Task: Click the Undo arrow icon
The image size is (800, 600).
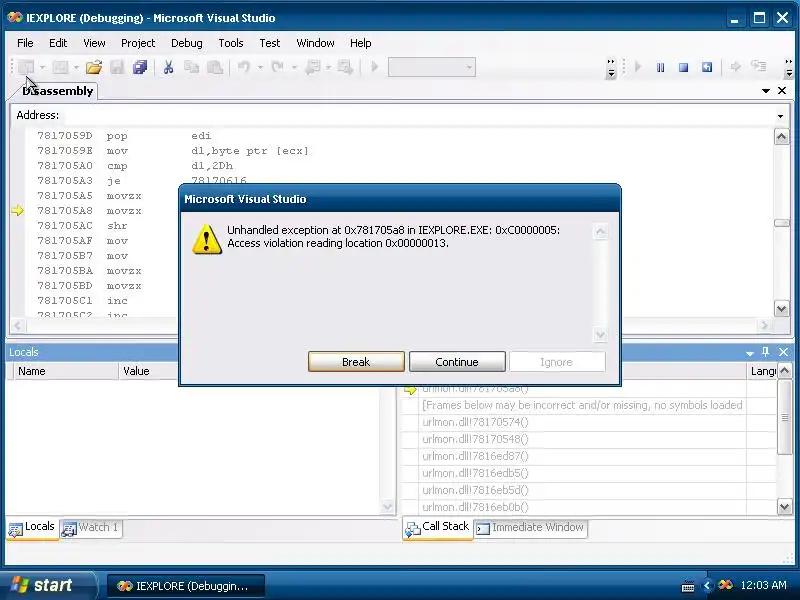Action: point(244,67)
